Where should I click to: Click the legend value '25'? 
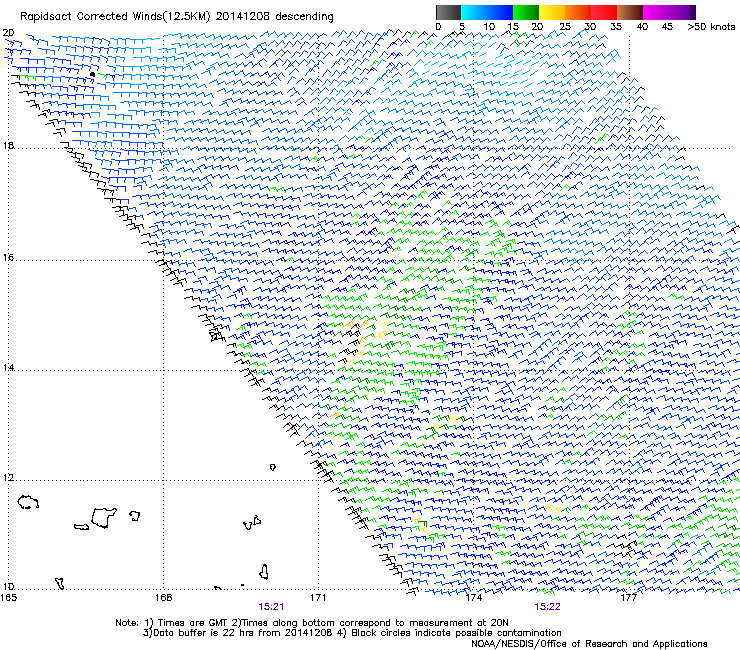565,26
